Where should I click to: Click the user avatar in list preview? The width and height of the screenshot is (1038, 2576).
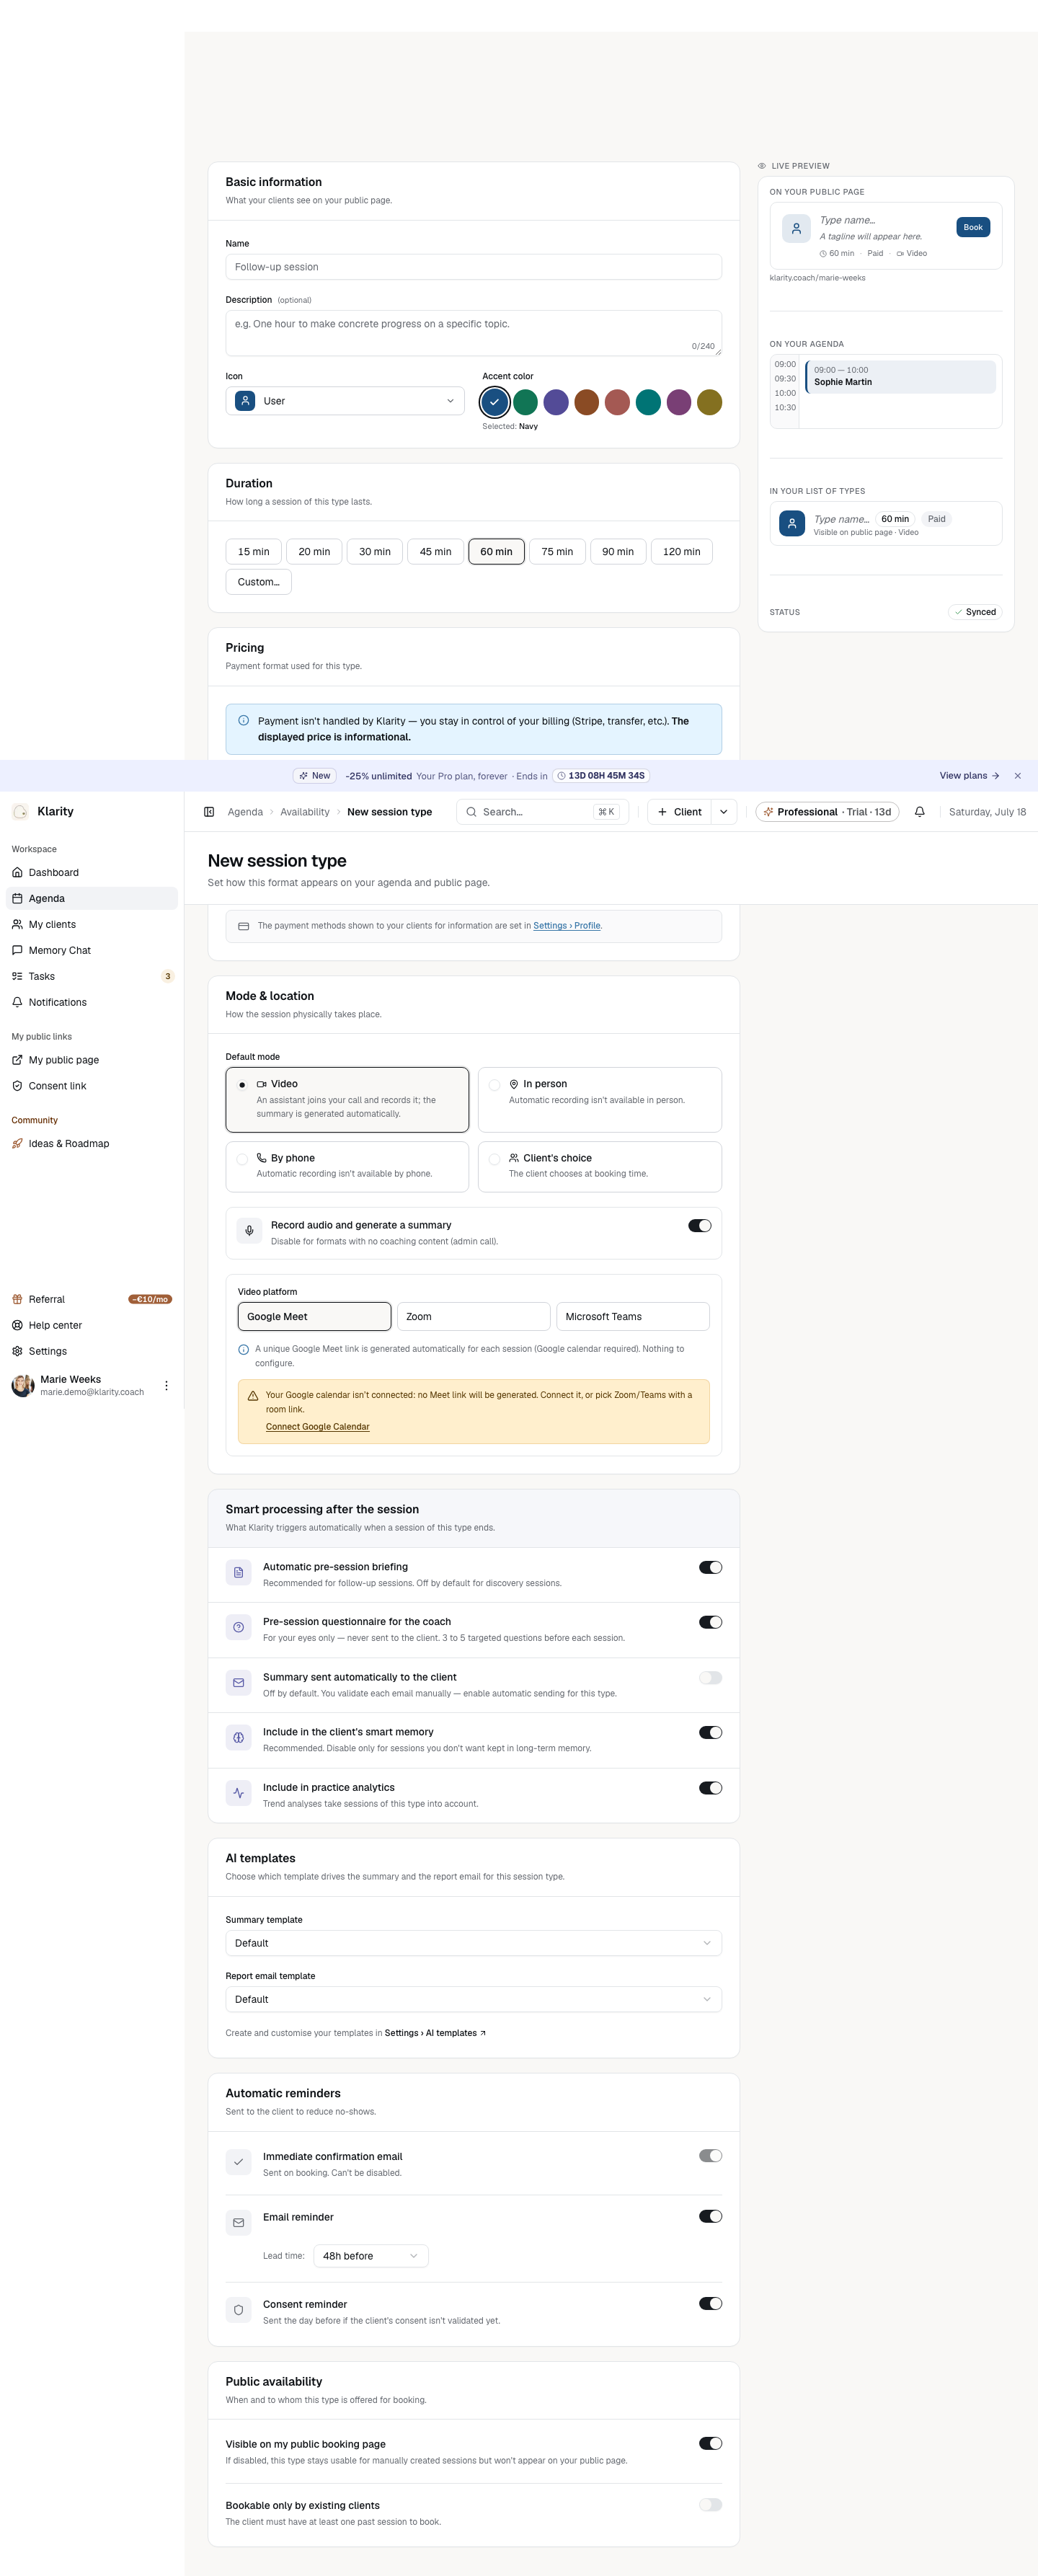[792, 523]
